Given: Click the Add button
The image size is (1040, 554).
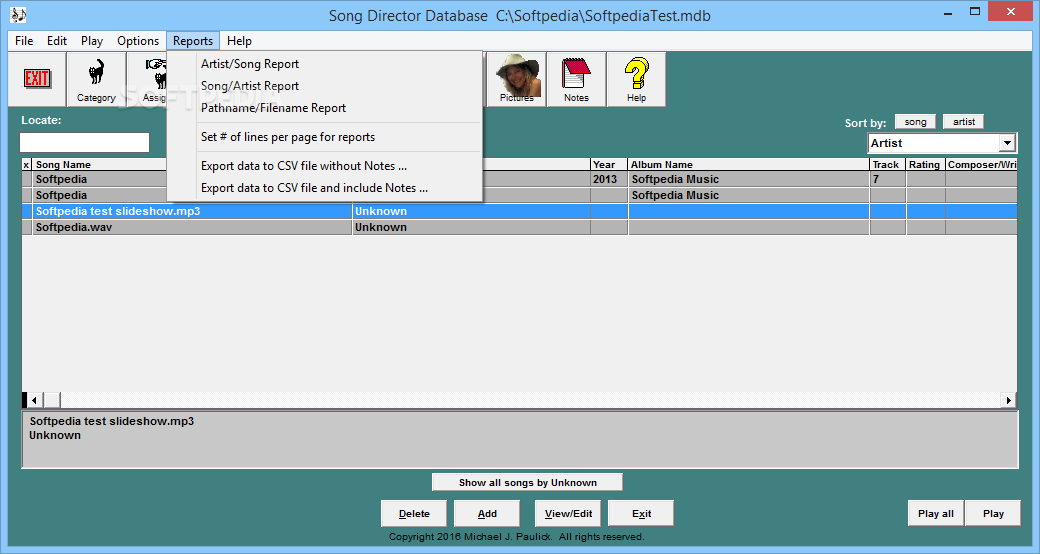Looking at the screenshot, I should [487, 514].
